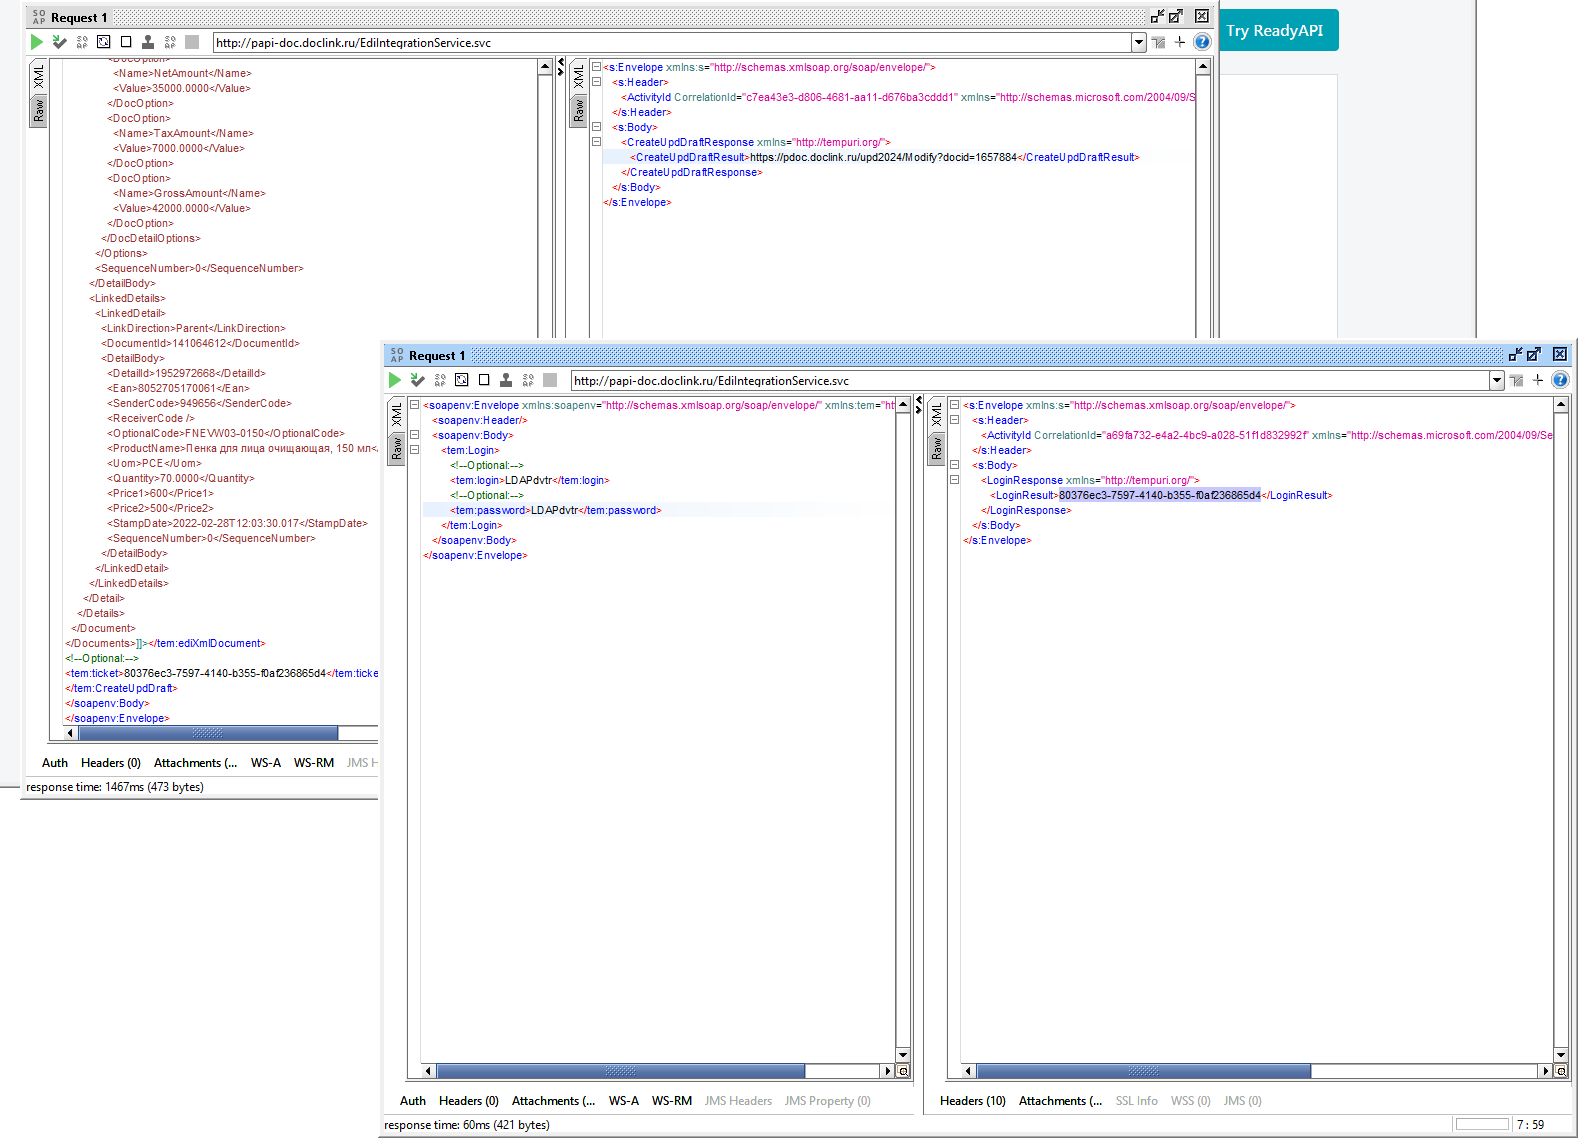Click in the Login request endpoint URL field
1579x1140 pixels.
[x=1030, y=380]
